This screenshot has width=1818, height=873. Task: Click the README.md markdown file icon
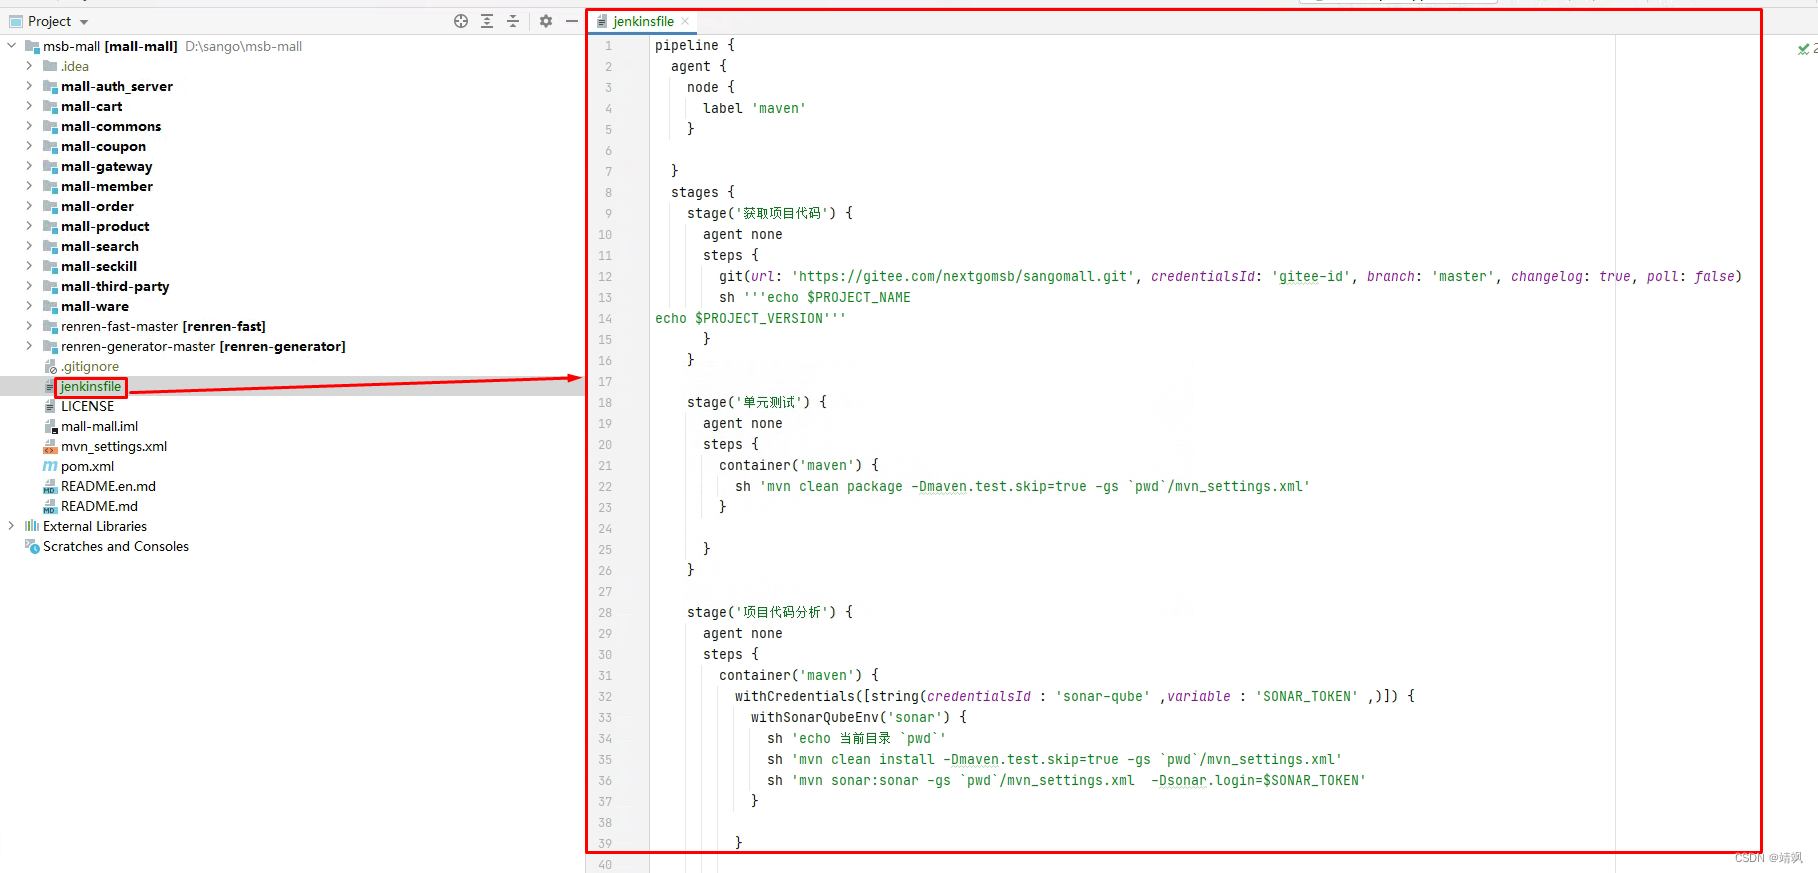click(50, 506)
